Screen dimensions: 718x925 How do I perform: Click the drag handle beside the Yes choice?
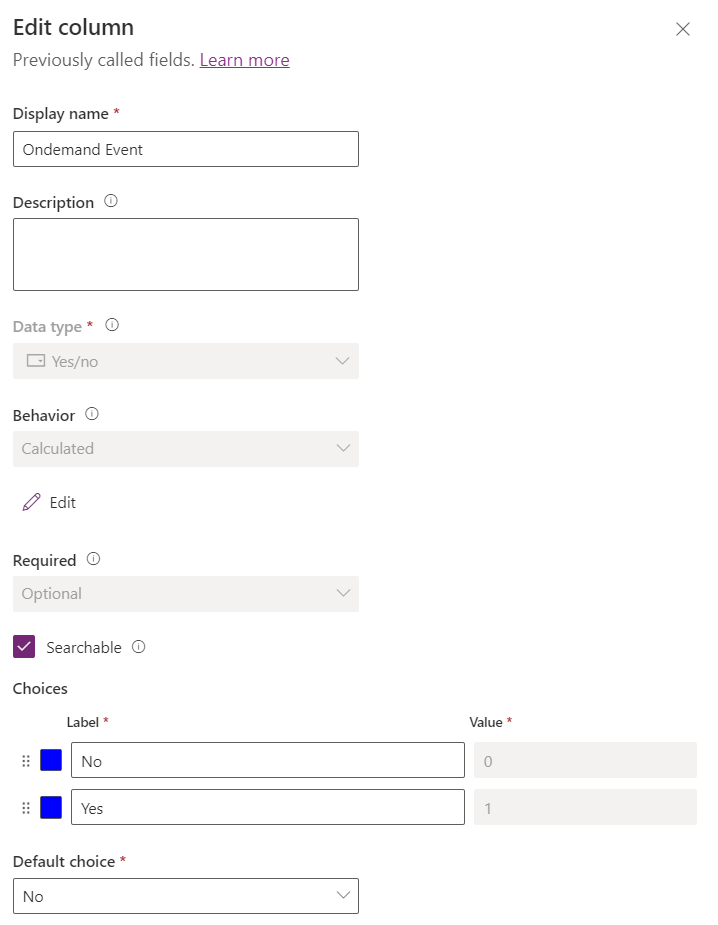click(x=27, y=806)
